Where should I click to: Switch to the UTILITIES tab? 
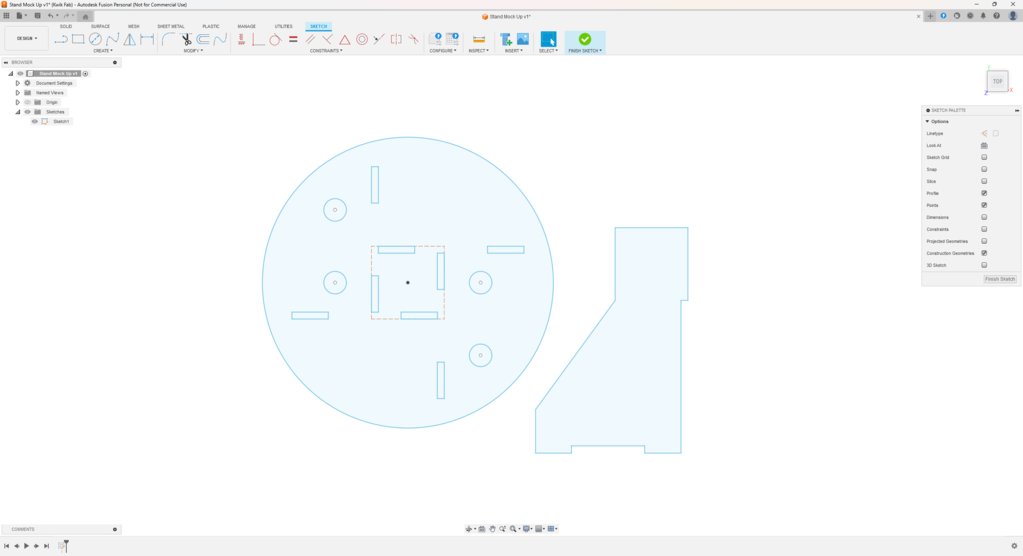tap(283, 27)
